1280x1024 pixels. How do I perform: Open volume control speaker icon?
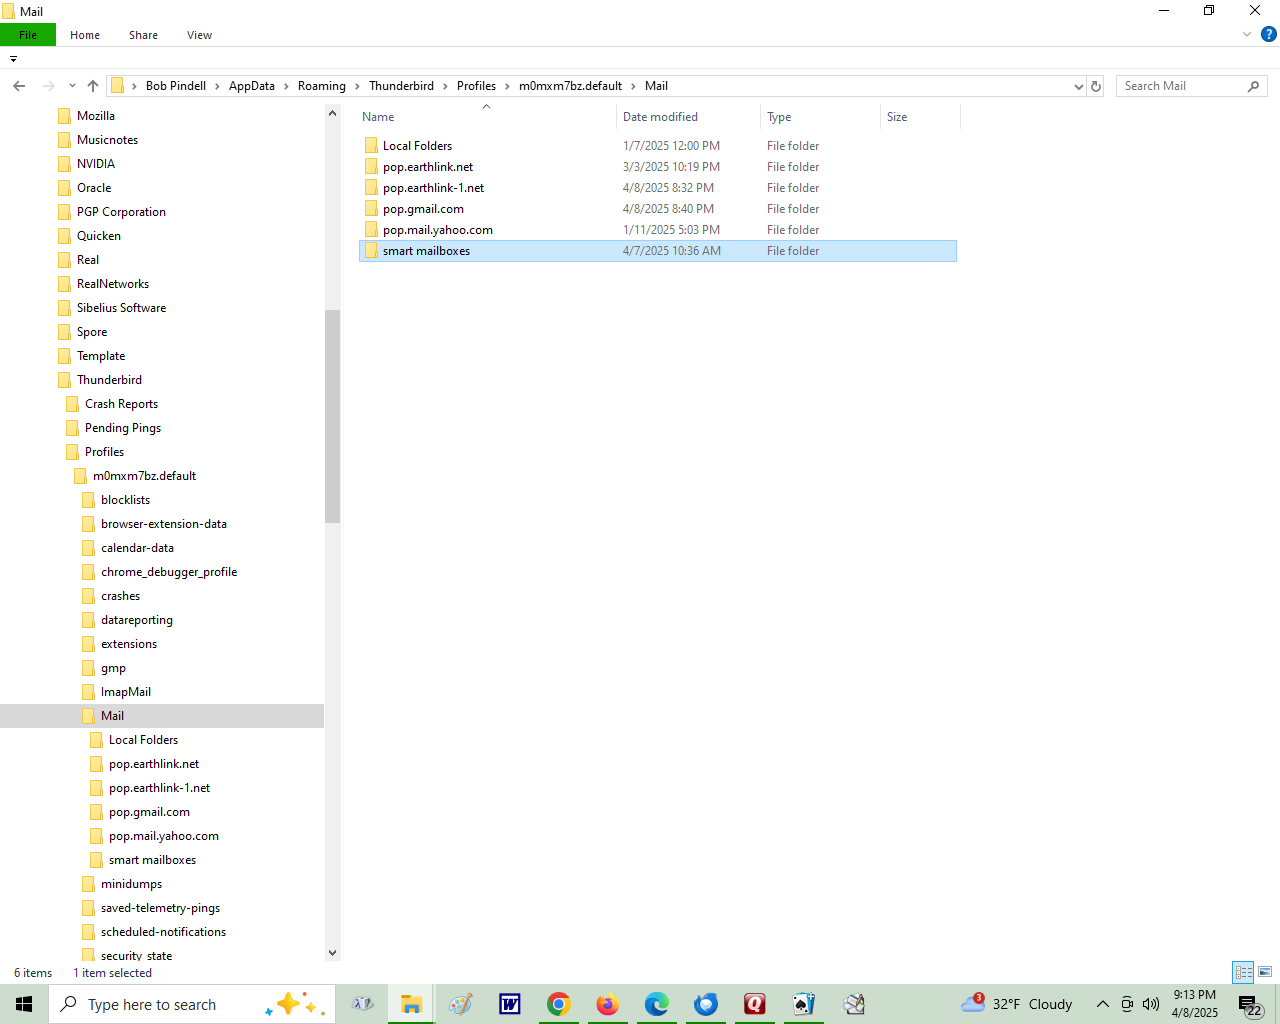coord(1151,1004)
